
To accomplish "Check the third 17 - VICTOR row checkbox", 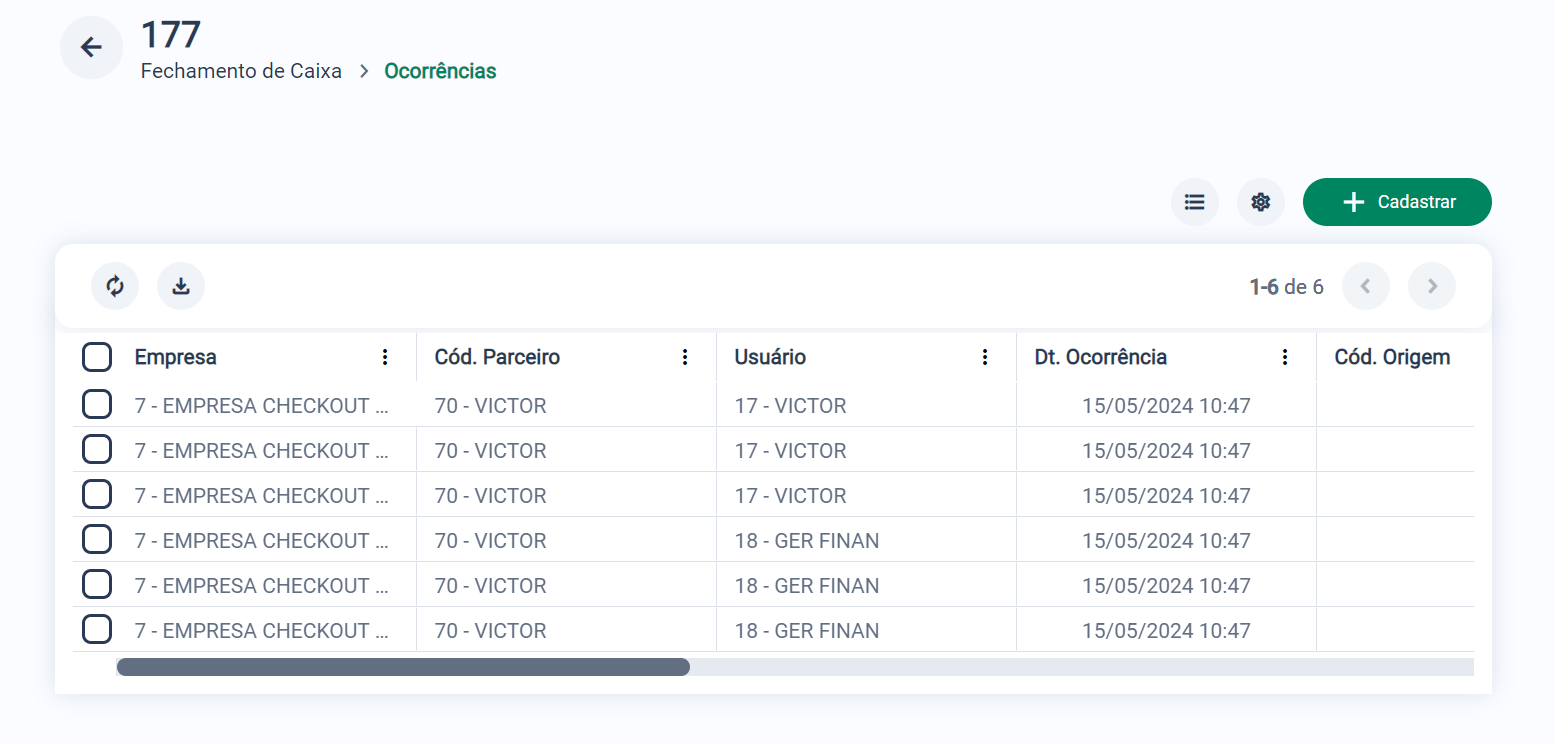I will [x=97, y=495].
